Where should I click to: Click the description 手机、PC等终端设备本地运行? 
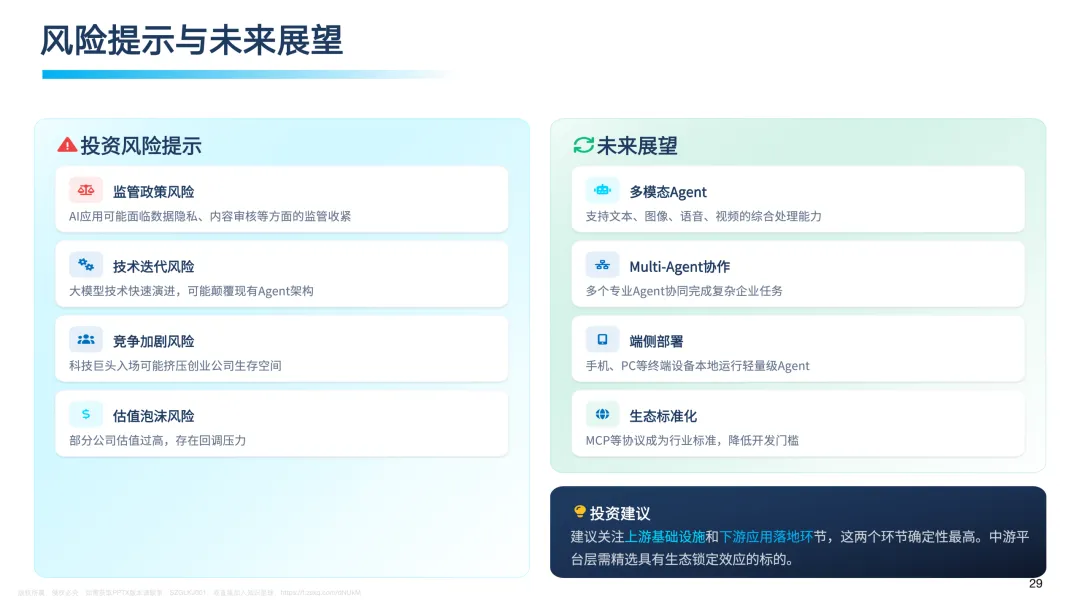pos(697,366)
